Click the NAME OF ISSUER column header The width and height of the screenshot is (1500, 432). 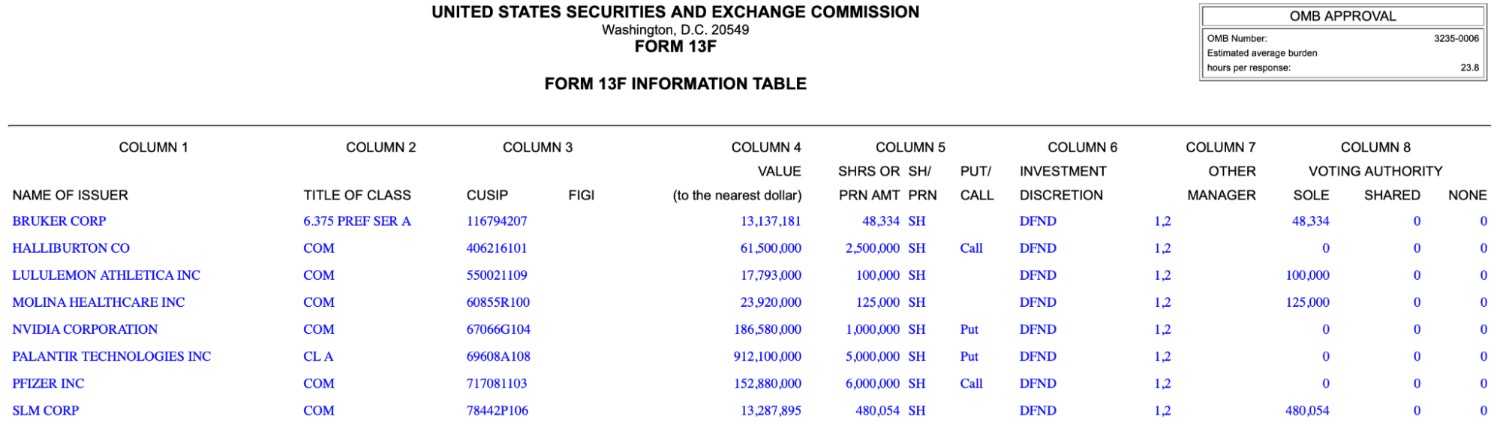[70, 196]
